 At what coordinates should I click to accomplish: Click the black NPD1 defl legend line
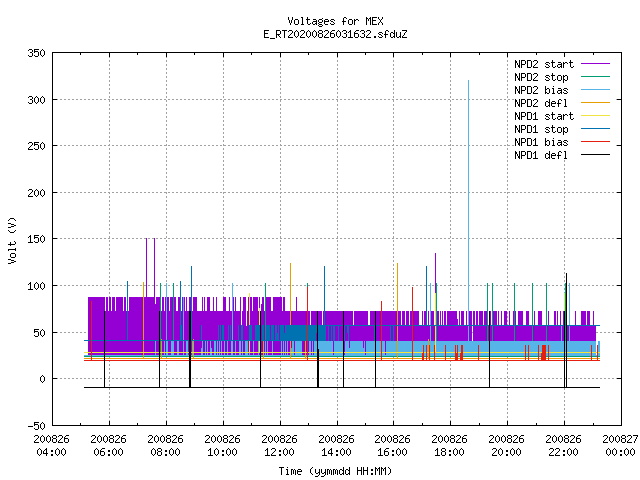(x=596, y=155)
